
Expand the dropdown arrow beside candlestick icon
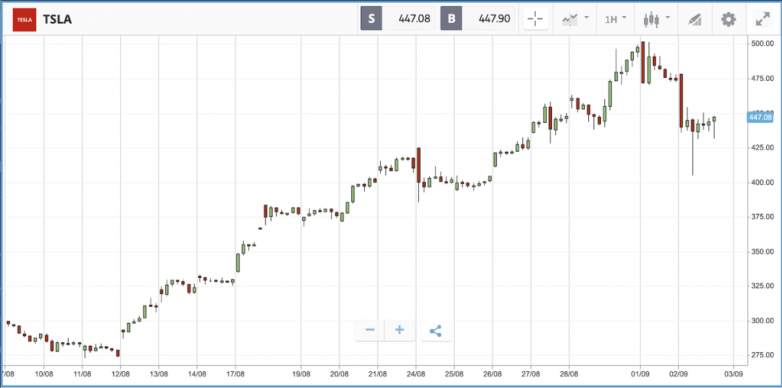667,17
